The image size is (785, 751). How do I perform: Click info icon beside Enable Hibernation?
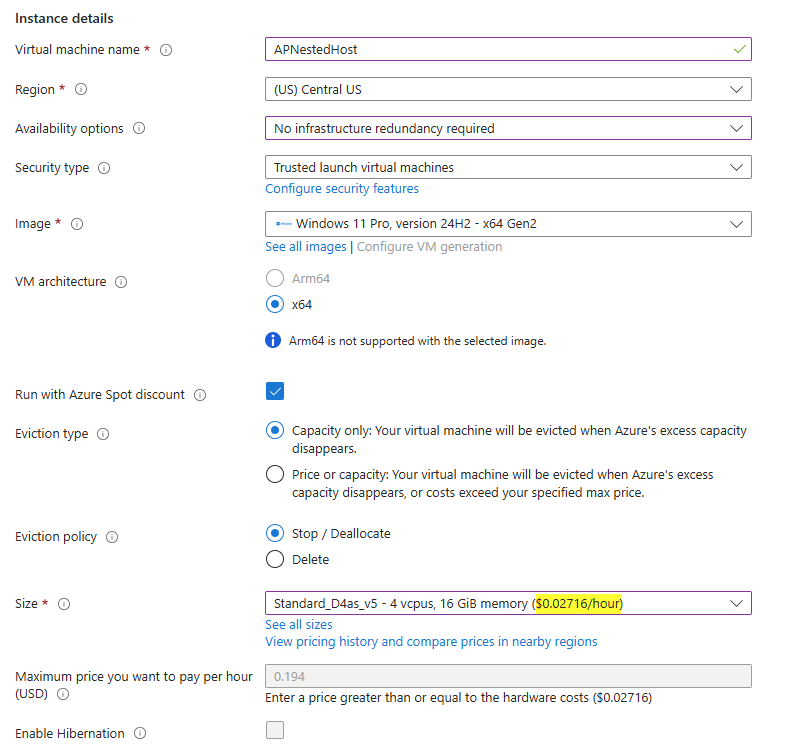(140, 734)
